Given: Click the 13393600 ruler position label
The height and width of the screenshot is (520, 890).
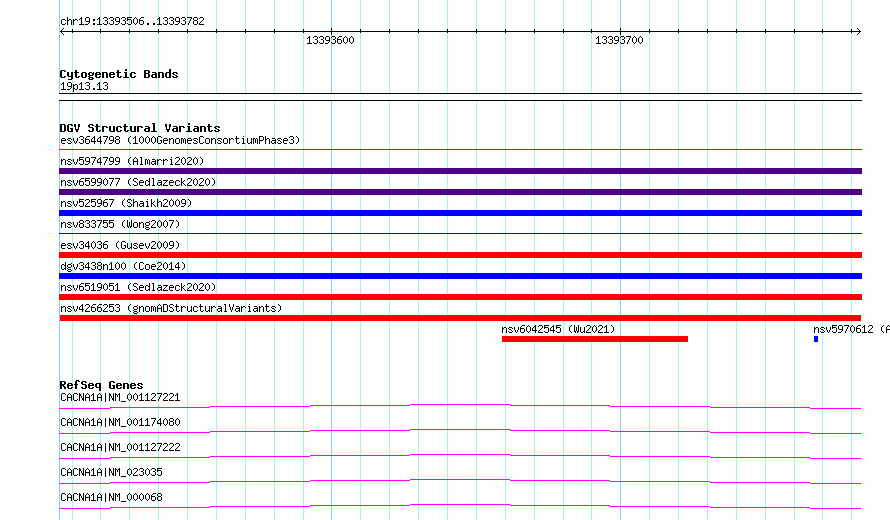Looking at the screenshot, I should (330, 40).
